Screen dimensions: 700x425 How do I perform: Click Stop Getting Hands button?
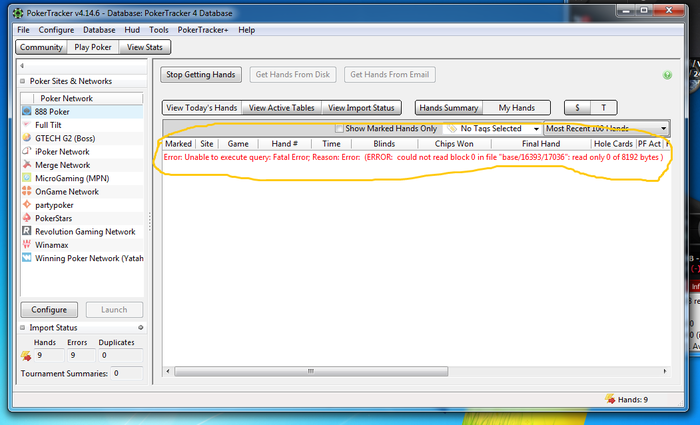[201, 75]
